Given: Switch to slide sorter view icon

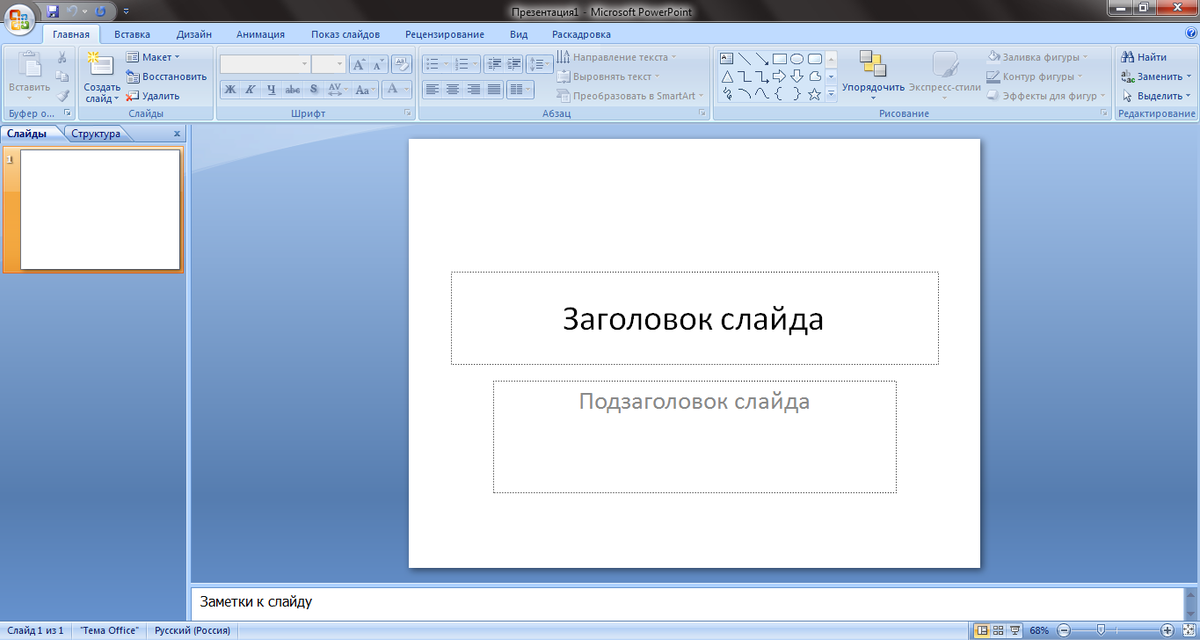Looking at the screenshot, I should pos(997,630).
